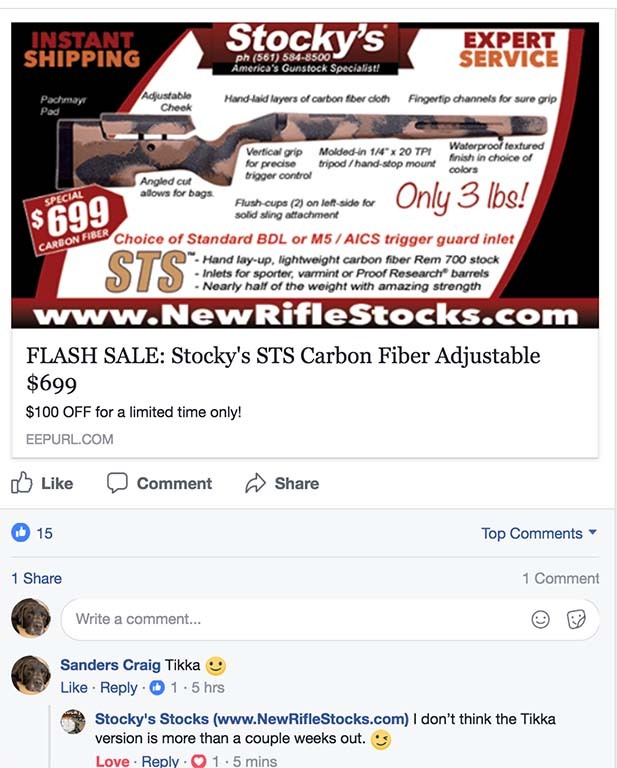
Task: Click the heart reaction icon on Stocky's reply
Action: point(198,761)
